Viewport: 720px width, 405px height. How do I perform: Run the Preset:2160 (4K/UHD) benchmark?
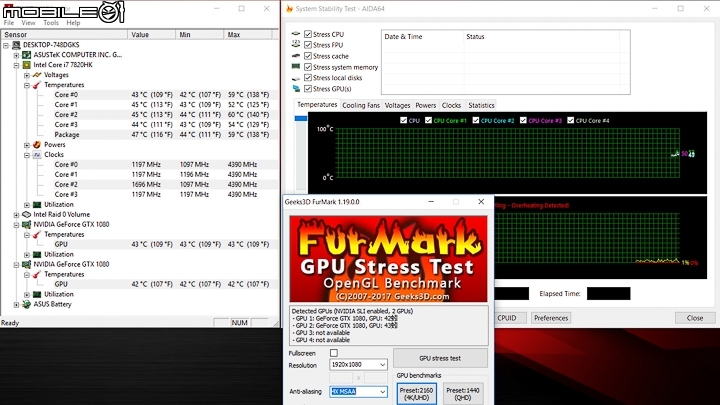click(x=416, y=394)
